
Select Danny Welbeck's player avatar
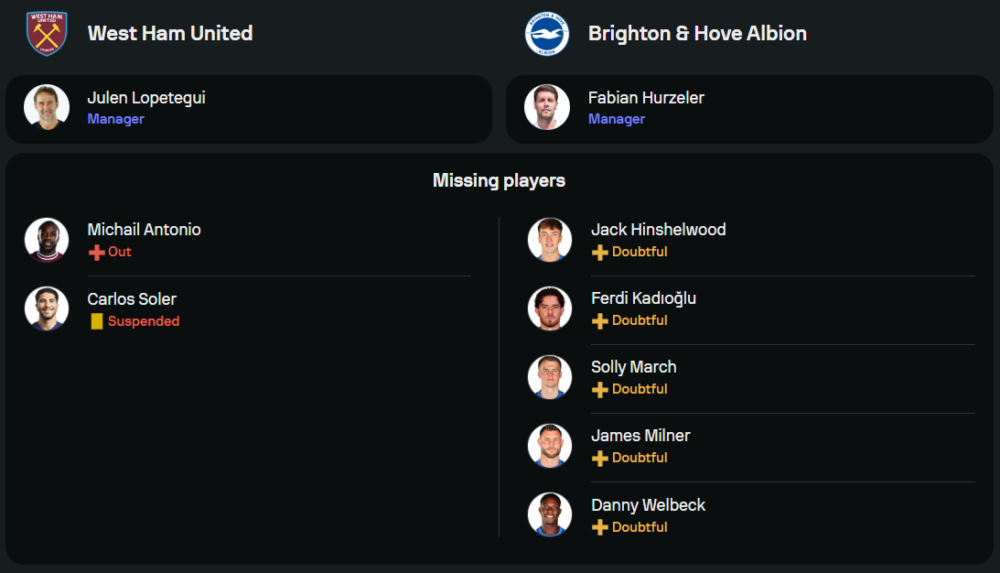550,515
